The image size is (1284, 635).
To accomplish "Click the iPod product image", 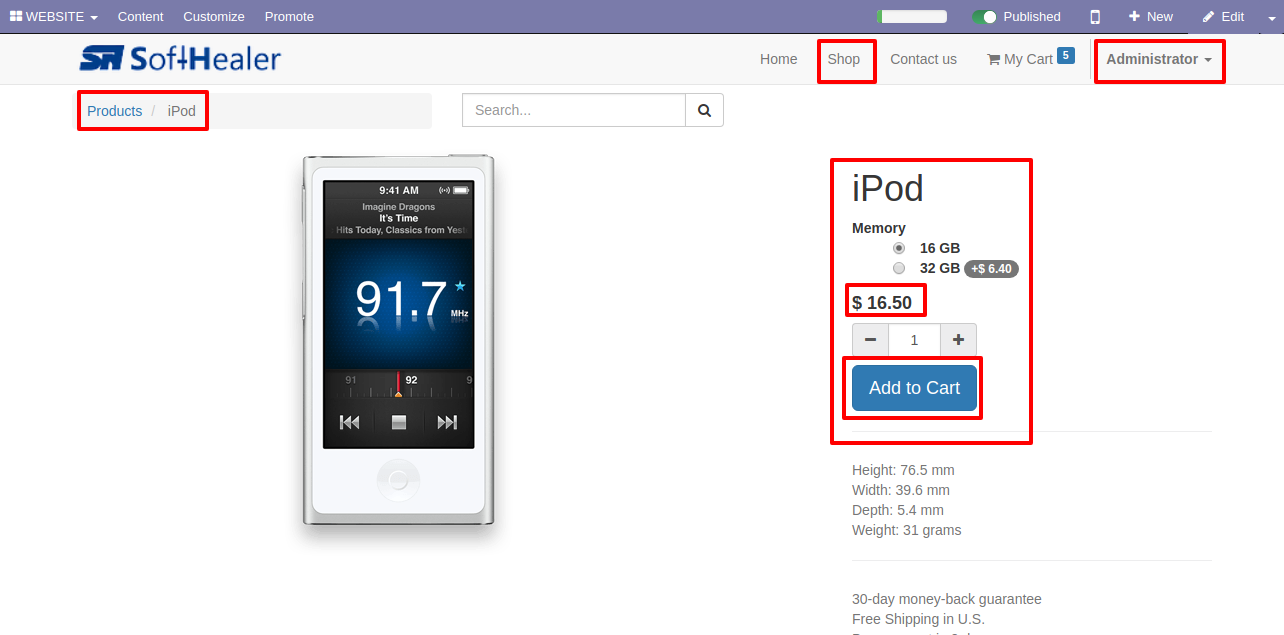I will 399,340.
